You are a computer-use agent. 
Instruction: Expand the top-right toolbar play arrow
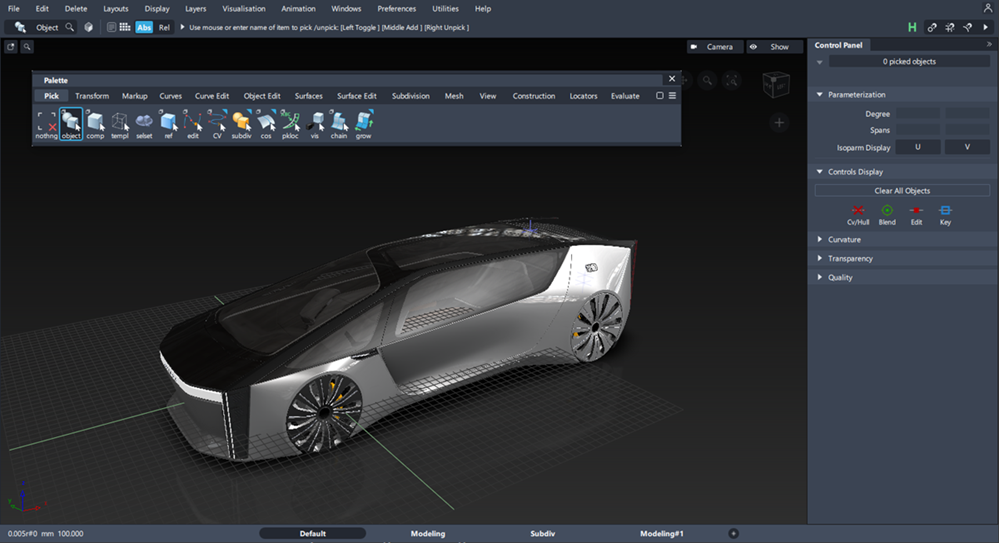pyautogui.click(x=986, y=27)
